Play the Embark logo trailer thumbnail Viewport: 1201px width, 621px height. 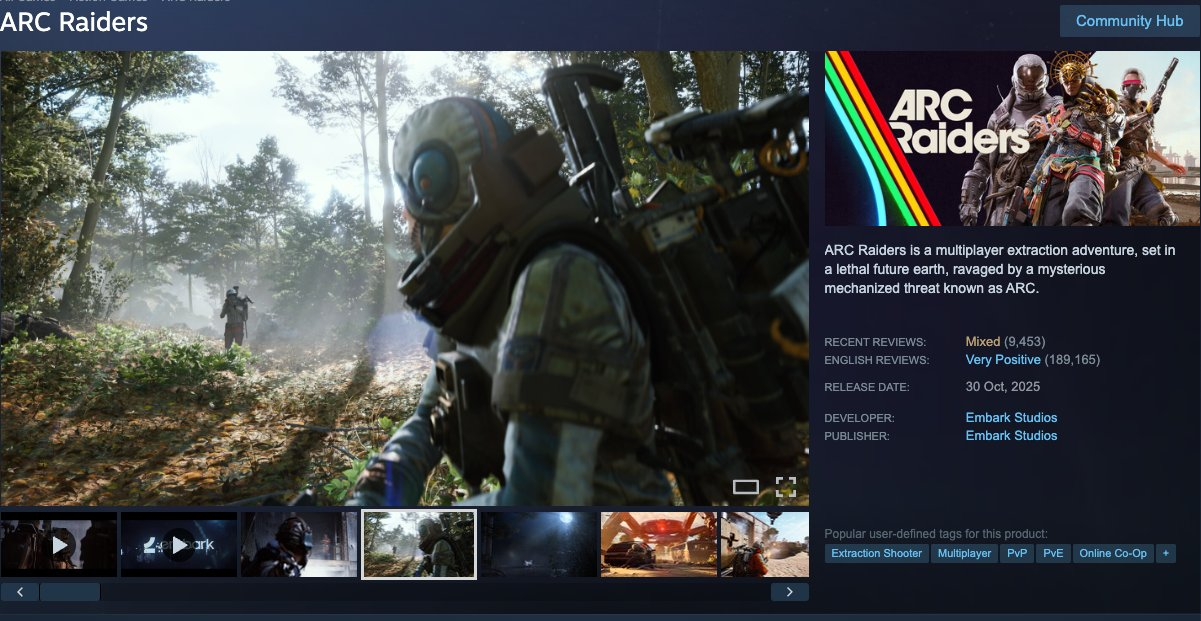click(x=179, y=544)
